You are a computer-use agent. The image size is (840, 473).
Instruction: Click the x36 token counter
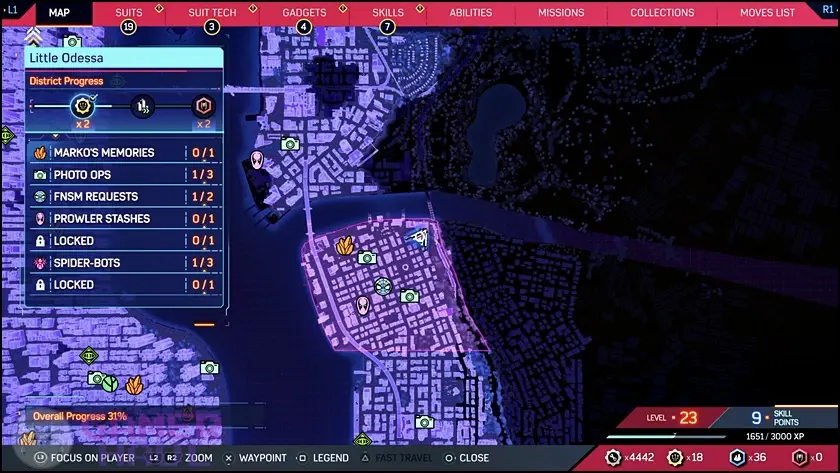click(x=748, y=457)
